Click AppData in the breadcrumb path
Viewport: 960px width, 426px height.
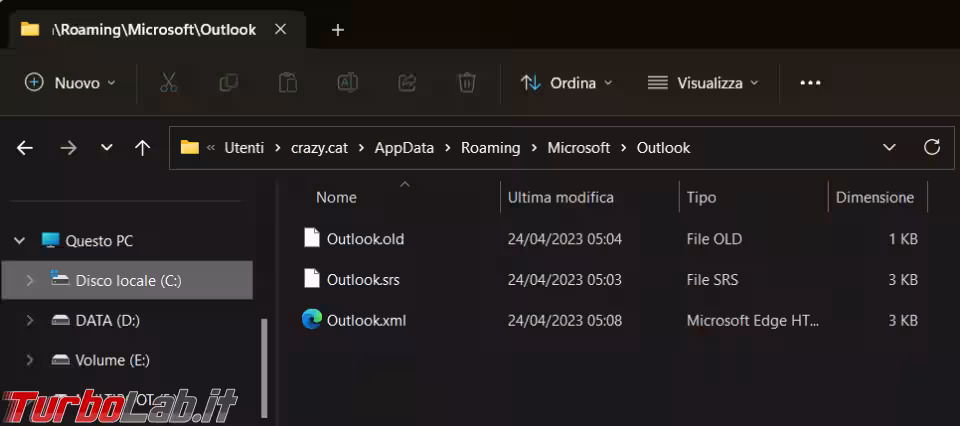pyautogui.click(x=404, y=148)
